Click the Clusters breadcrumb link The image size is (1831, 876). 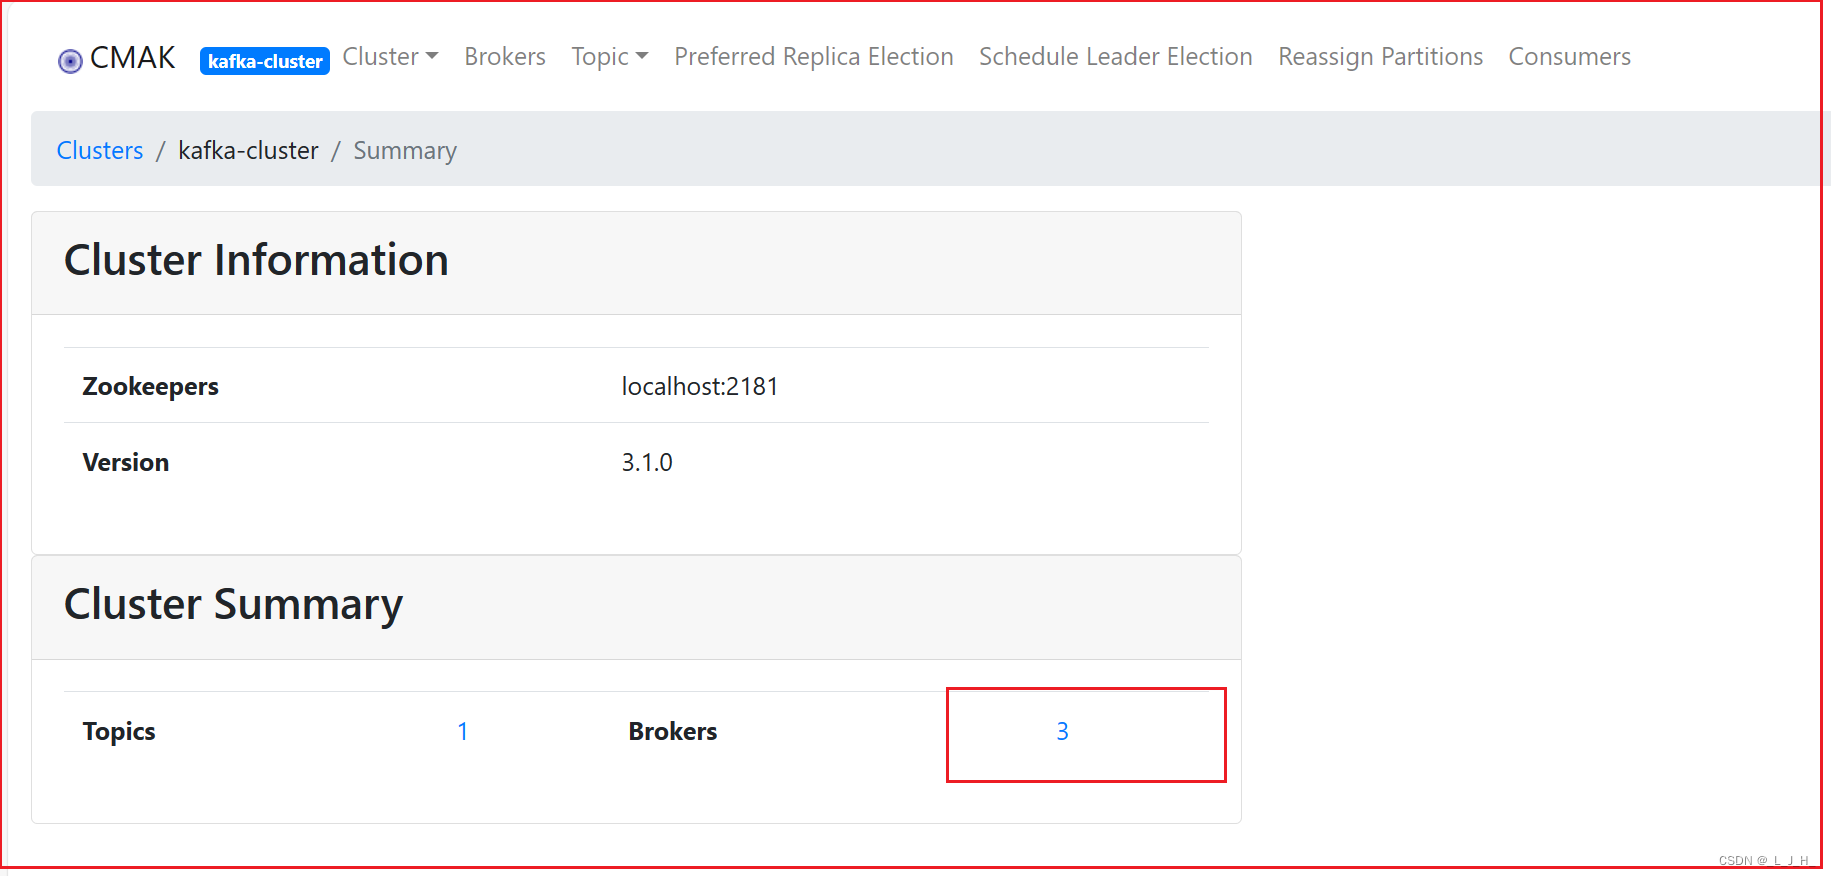(x=99, y=150)
